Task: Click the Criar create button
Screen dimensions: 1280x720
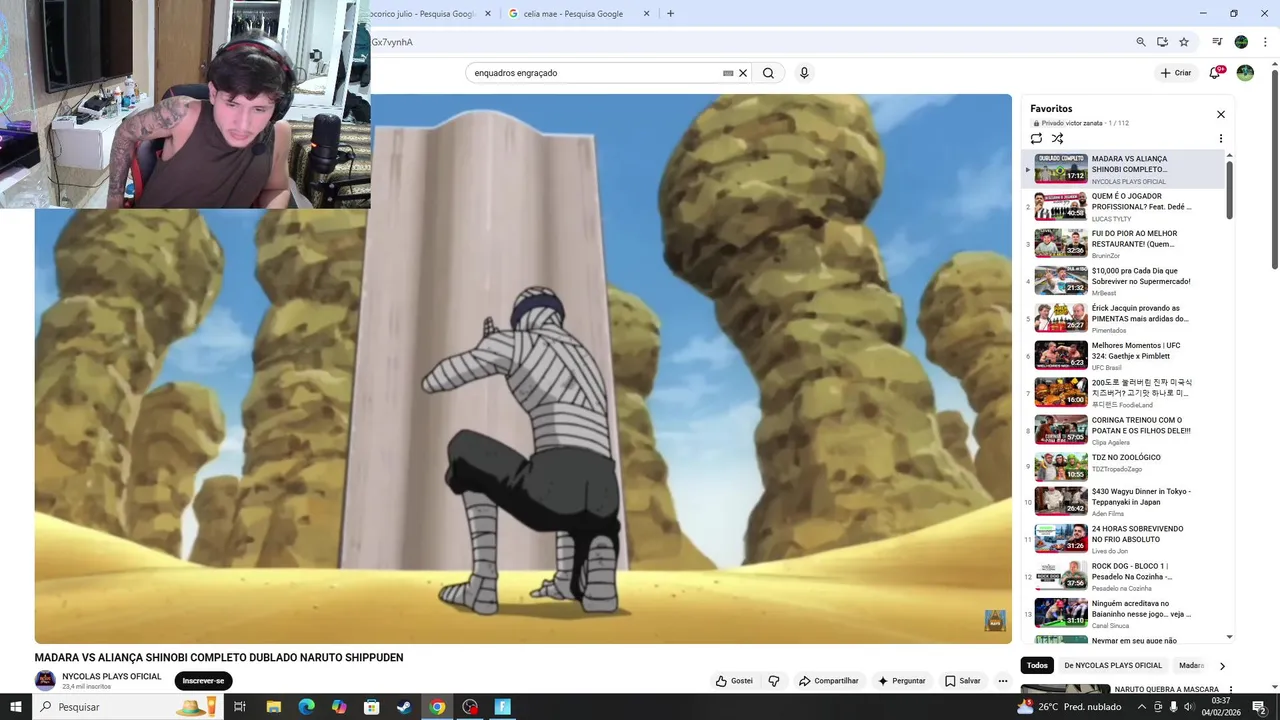Action: tap(1176, 73)
